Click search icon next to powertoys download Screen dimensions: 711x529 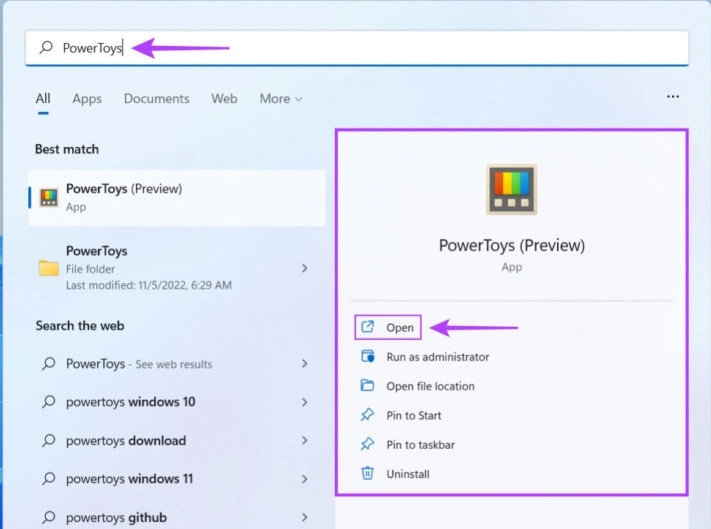49,440
